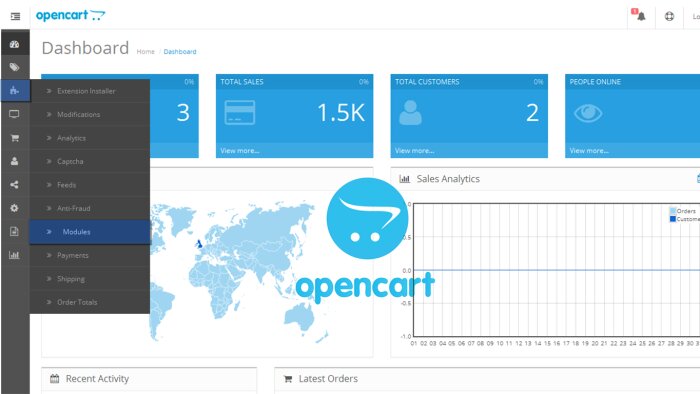
Task: Click the Sales Analytics chart icon
Action: click(404, 179)
